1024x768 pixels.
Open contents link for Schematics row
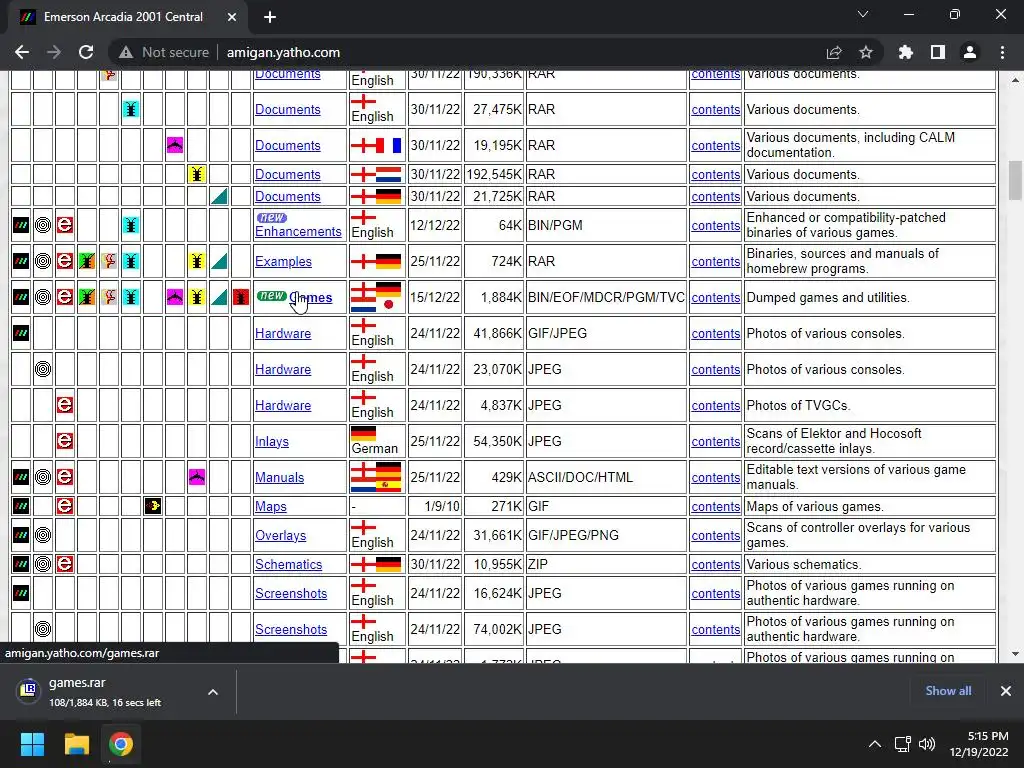click(x=716, y=564)
